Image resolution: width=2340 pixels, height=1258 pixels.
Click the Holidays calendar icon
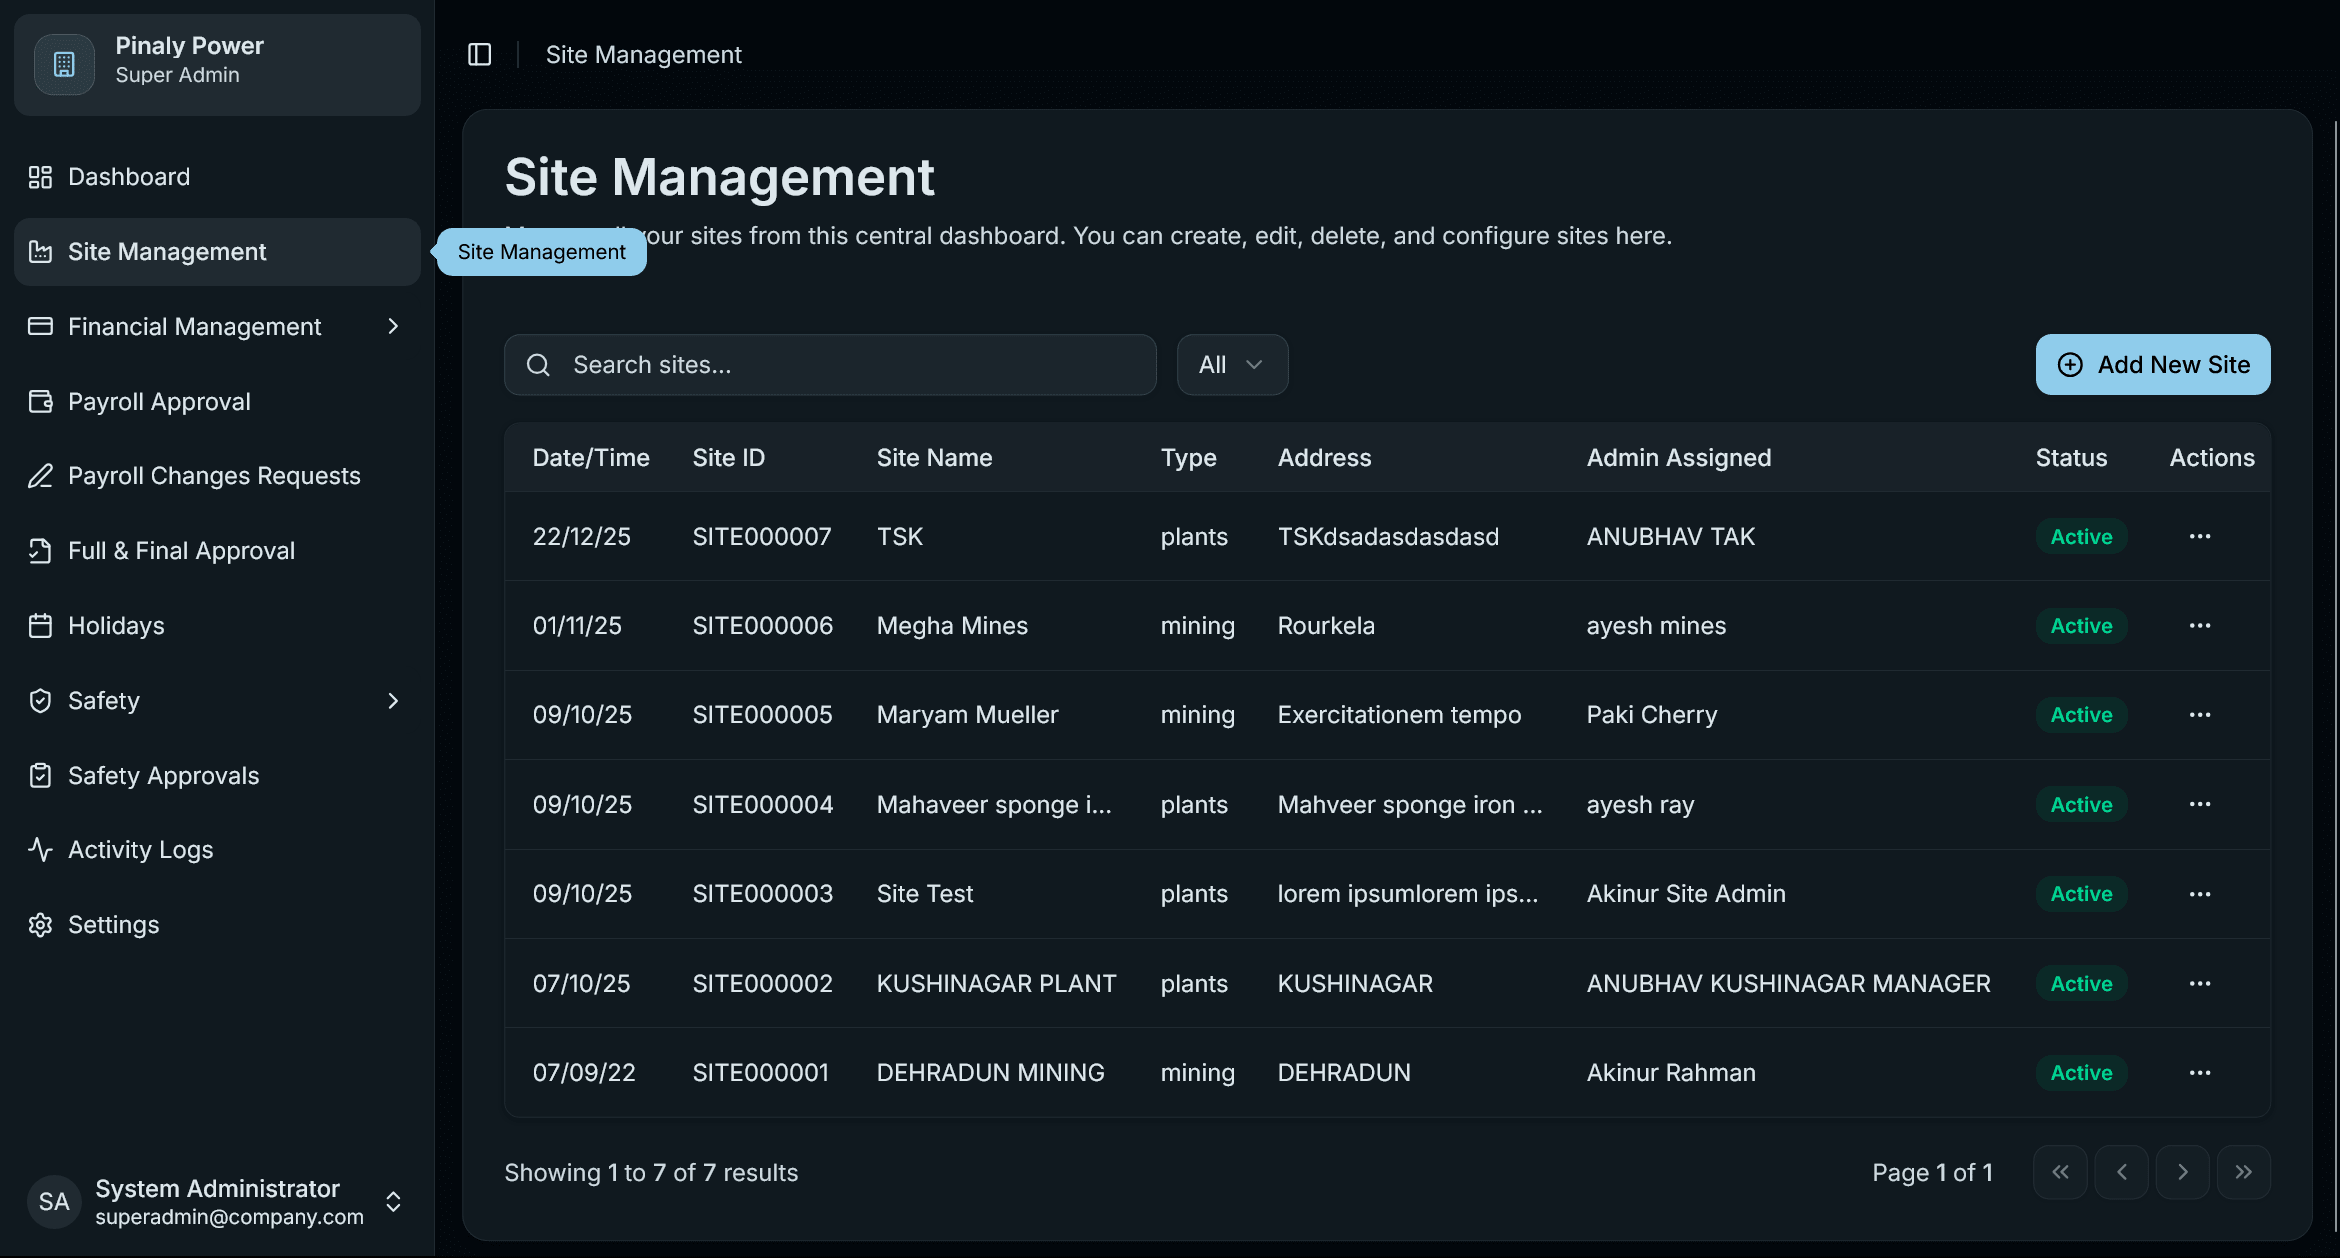40,626
